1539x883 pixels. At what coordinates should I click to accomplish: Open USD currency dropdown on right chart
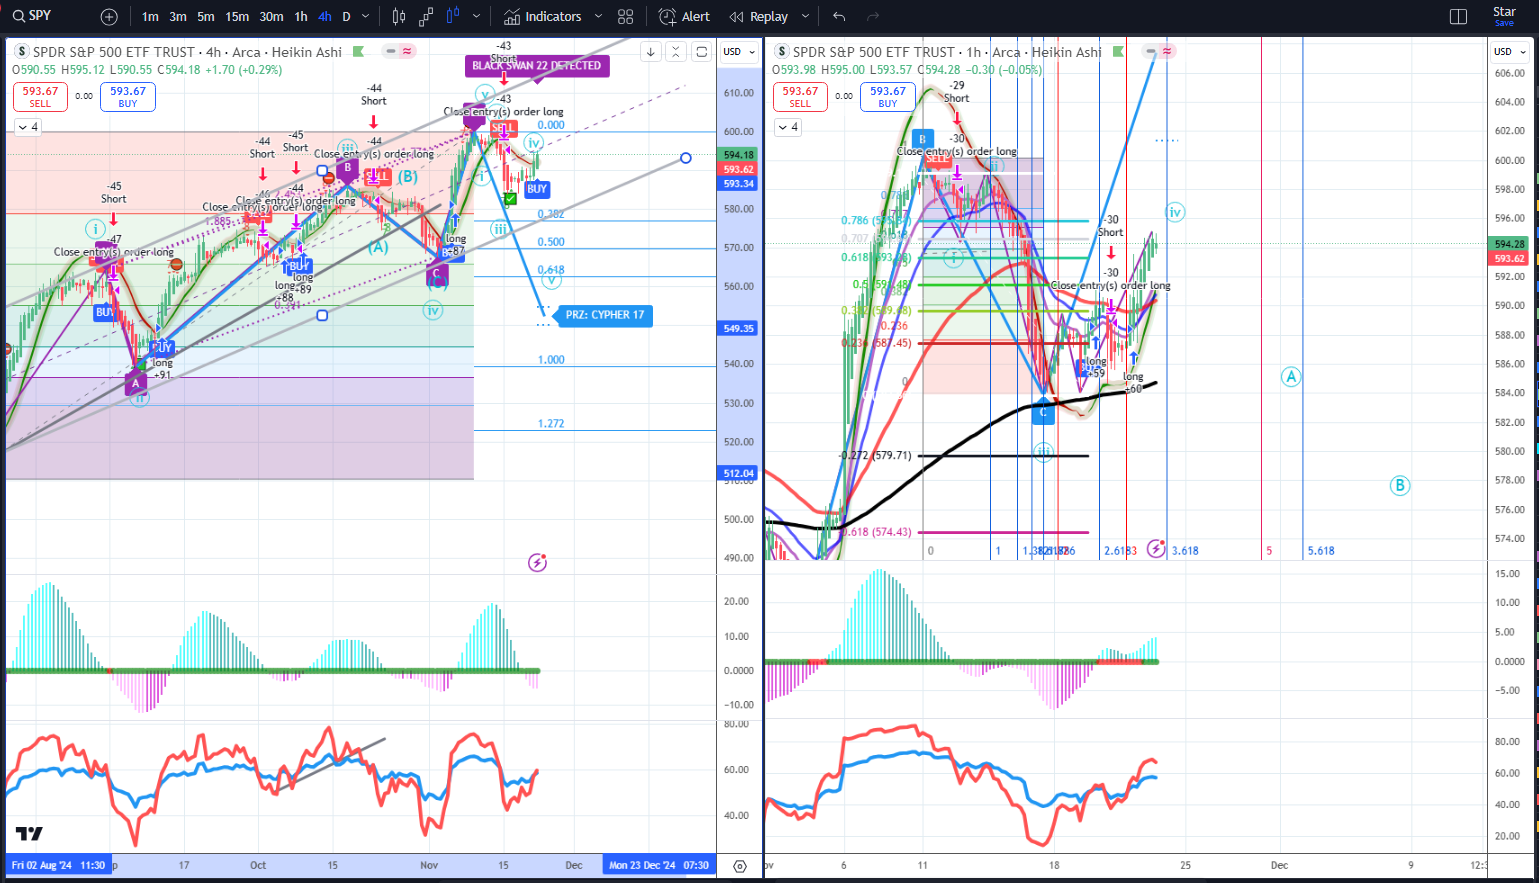[1509, 52]
